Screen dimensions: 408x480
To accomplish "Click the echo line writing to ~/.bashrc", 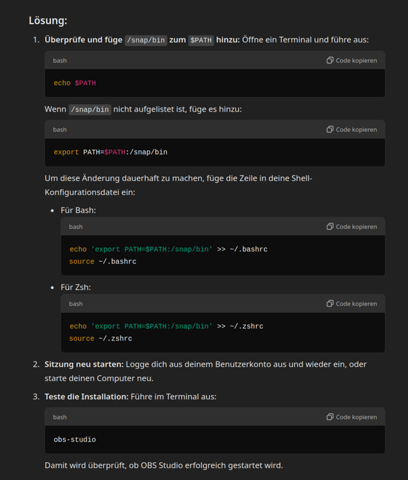I will [168, 249].
